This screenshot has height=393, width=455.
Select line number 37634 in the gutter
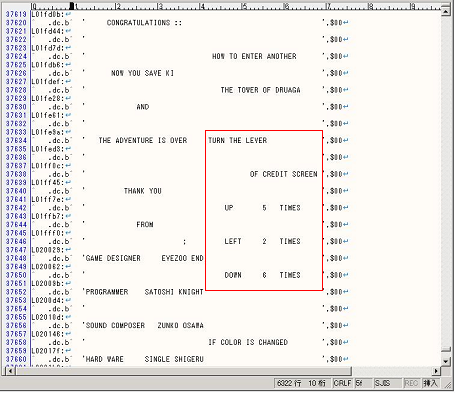[x=16, y=140]
